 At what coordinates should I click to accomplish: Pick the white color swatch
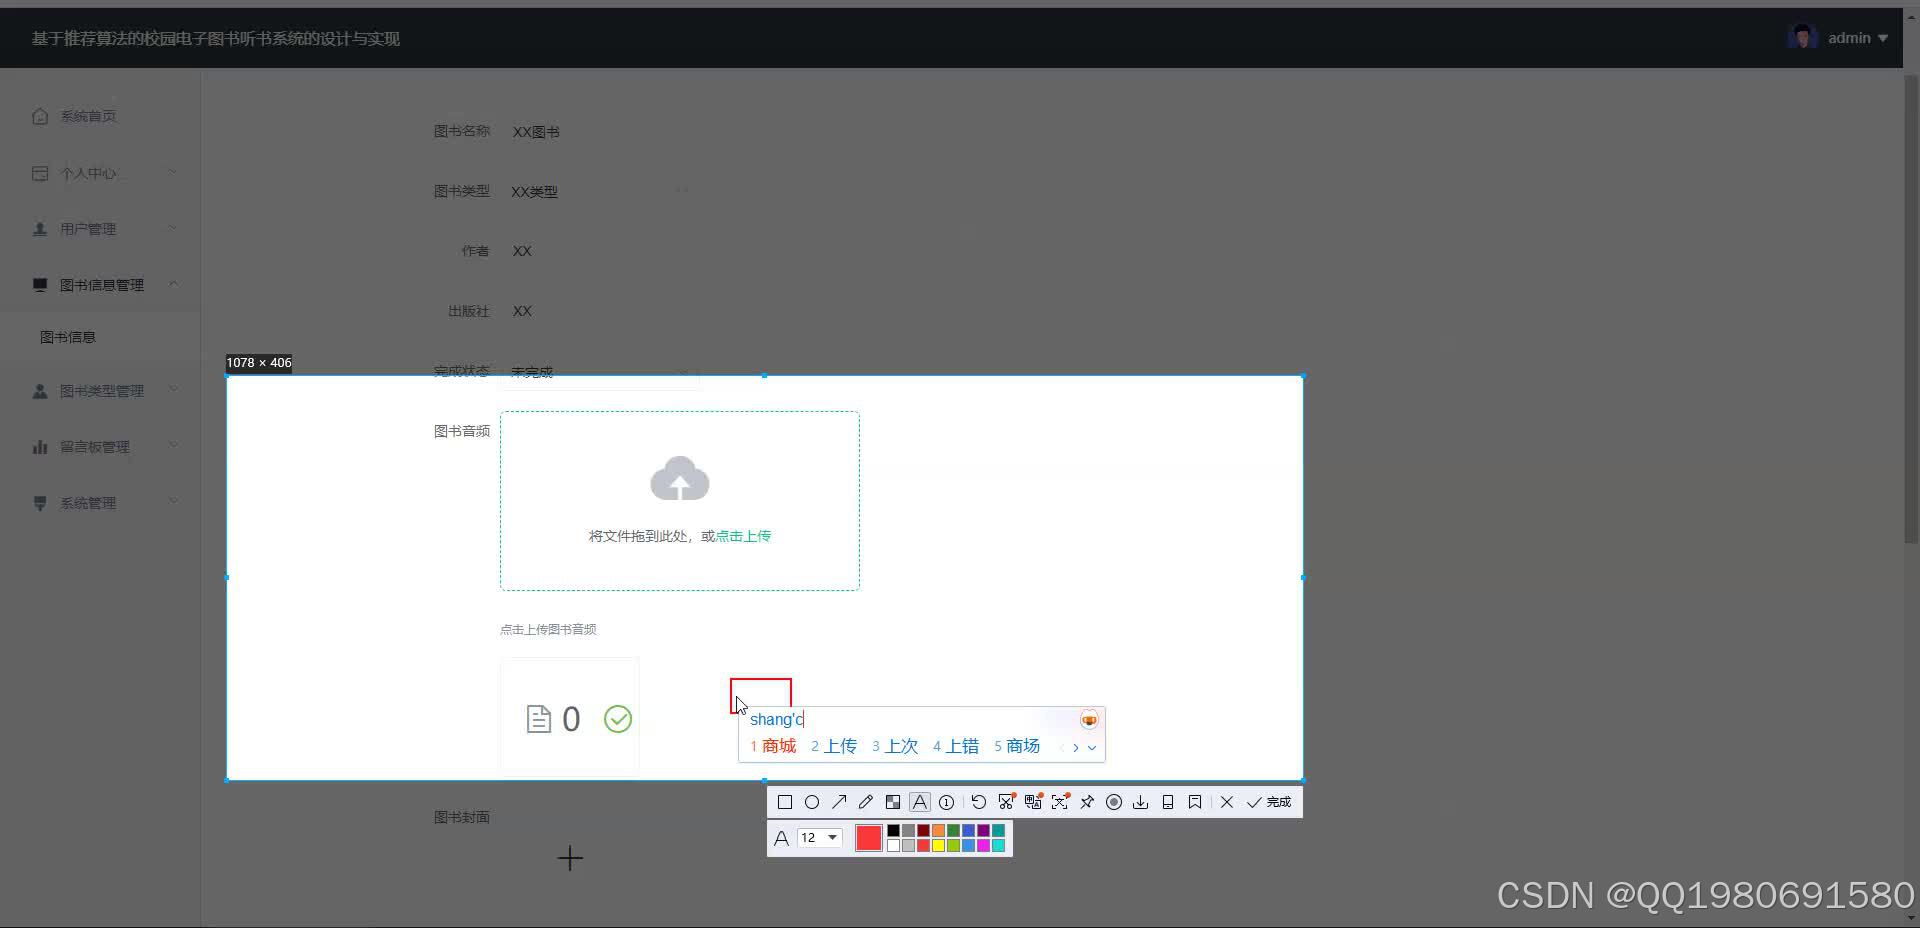pos(893,846)
